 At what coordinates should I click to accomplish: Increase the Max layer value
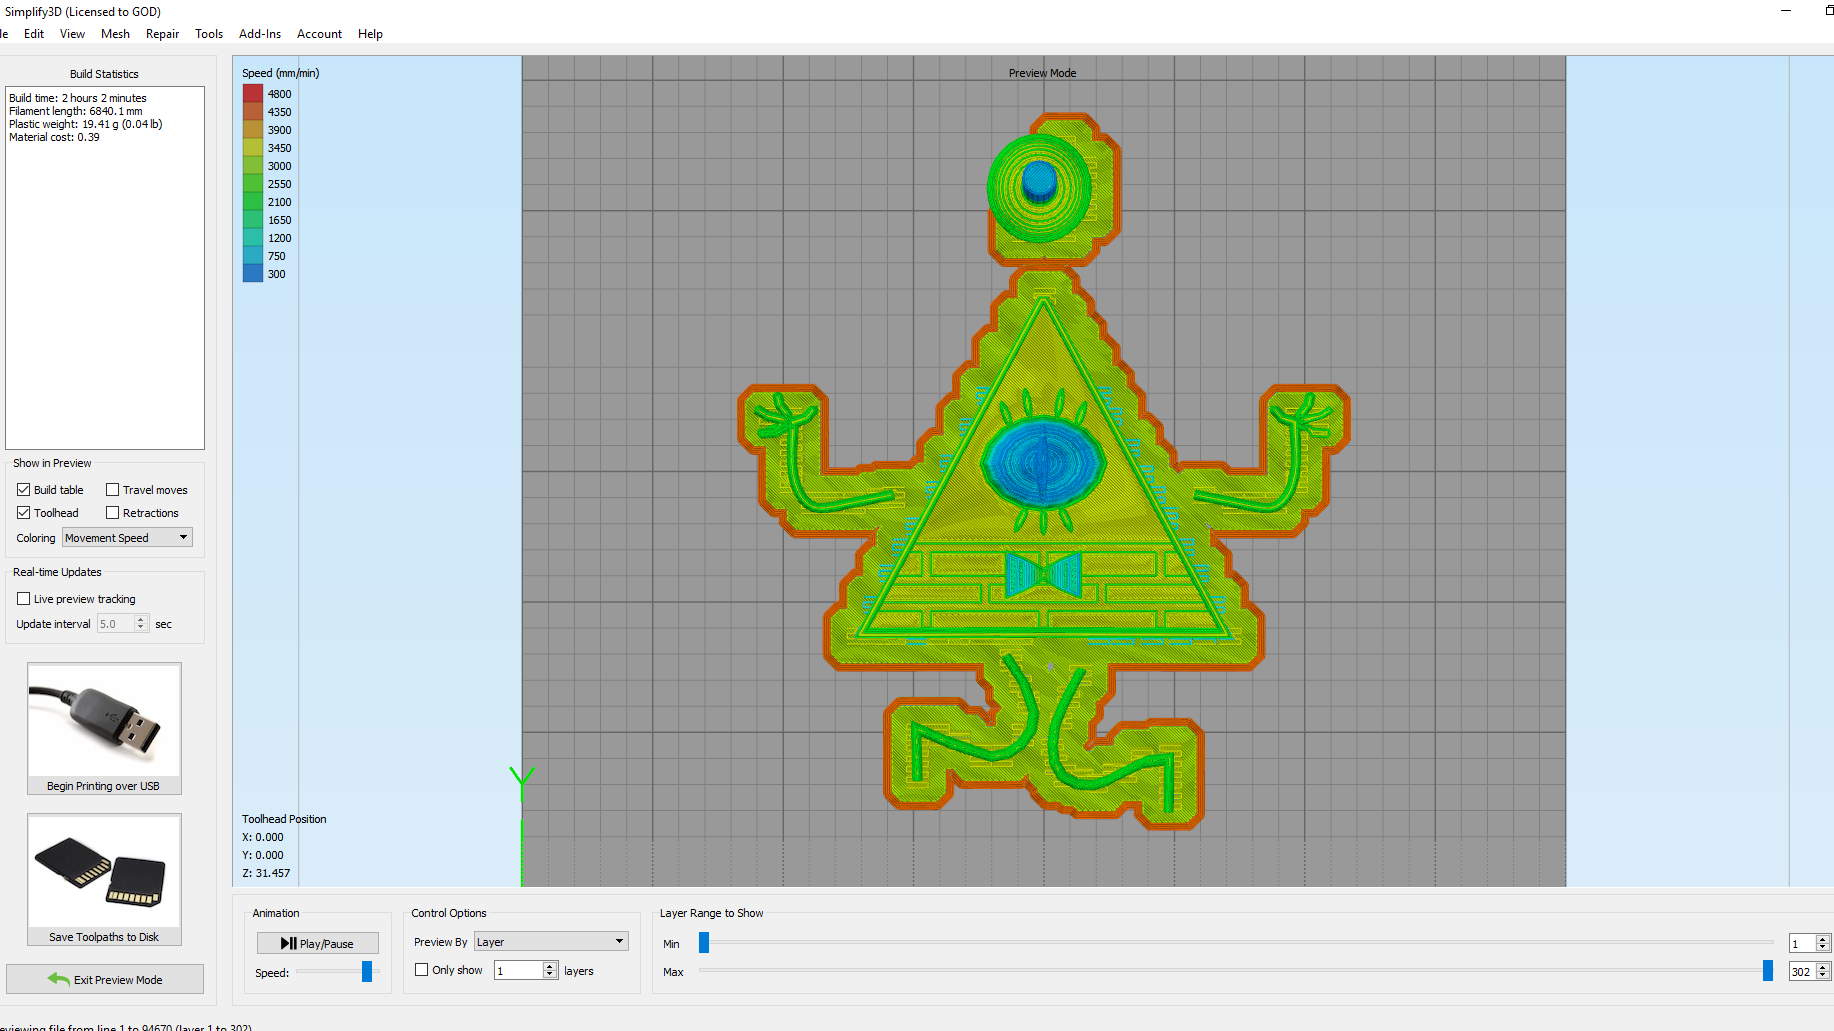coord(1823,967)
